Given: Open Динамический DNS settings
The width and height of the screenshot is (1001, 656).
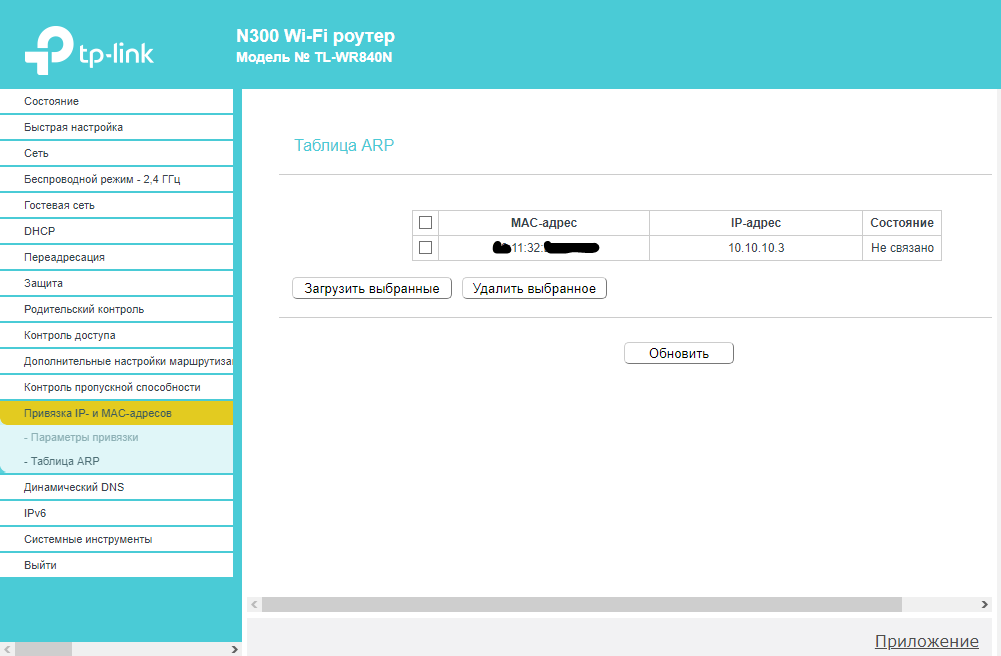Looking at the screenshot, I should tap(116, 487).
